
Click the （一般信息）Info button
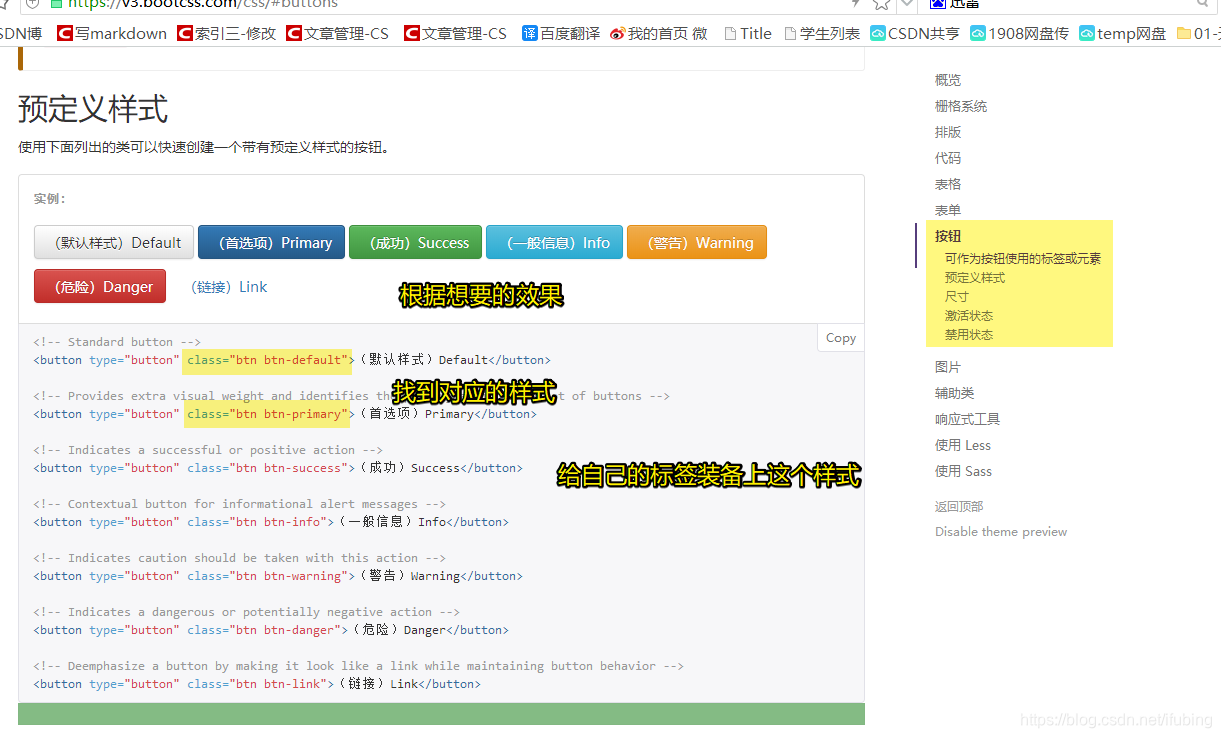coord(554,242)
